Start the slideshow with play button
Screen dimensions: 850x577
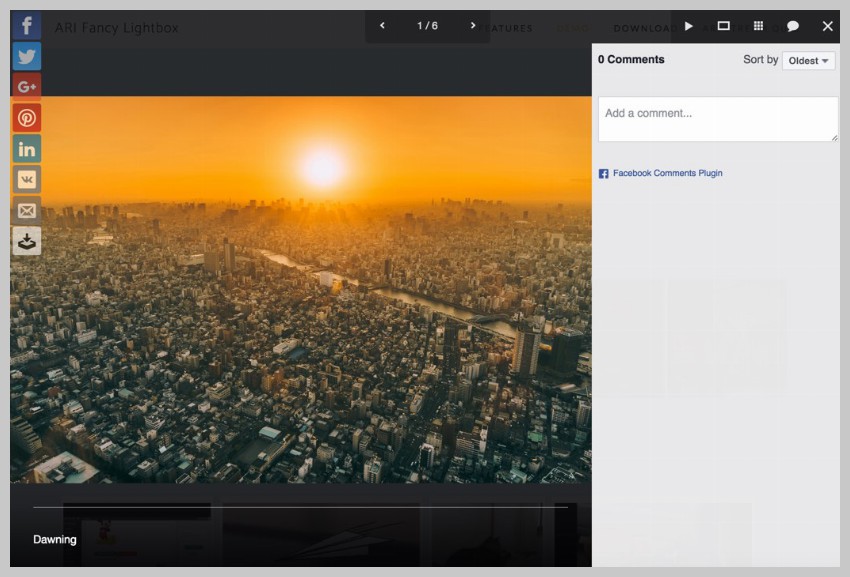tap(688, 26)
